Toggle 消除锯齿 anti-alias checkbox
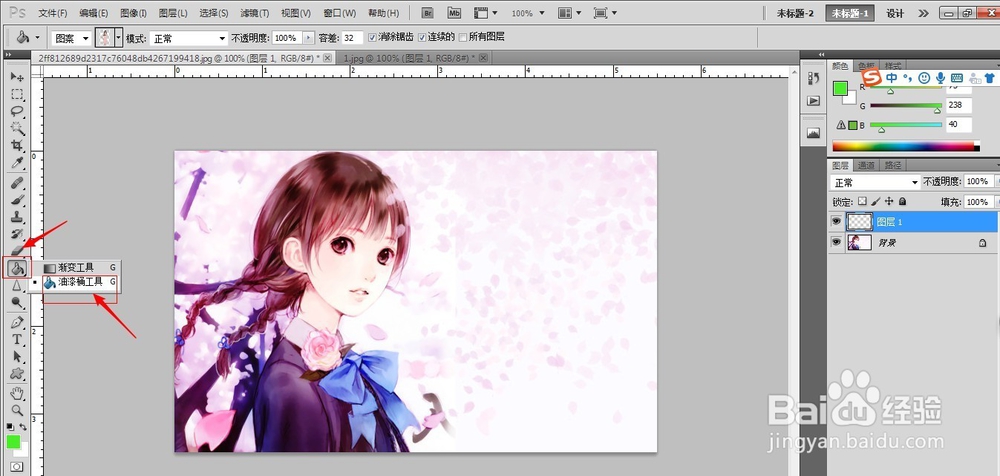The image size is (1000, 476). tap(372, 38)
